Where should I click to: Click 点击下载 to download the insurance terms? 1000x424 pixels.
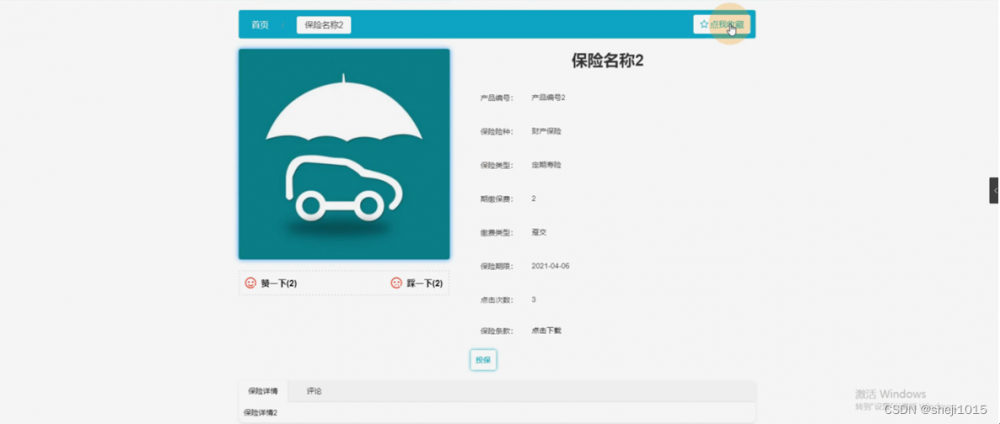coord(547,331)
